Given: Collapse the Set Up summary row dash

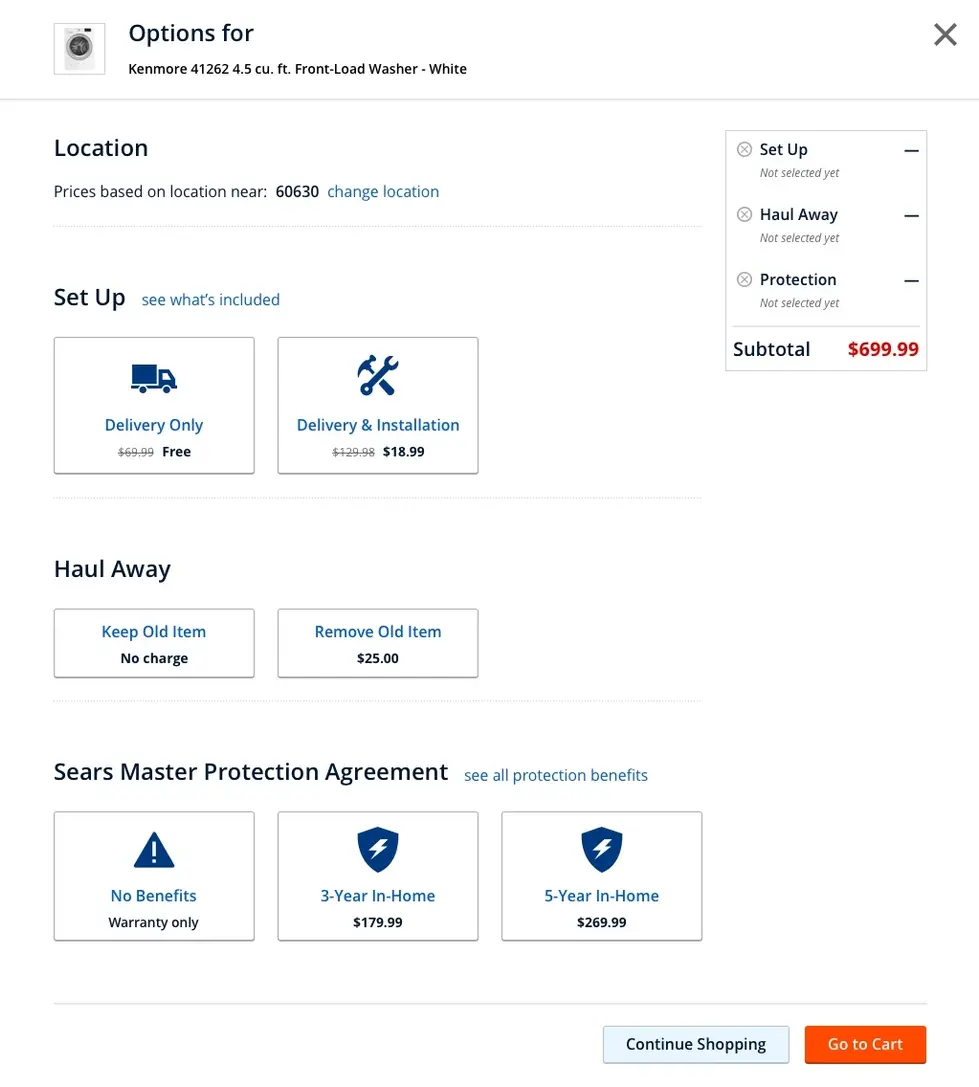Looking at the screenshot, I should click(912, 150).
